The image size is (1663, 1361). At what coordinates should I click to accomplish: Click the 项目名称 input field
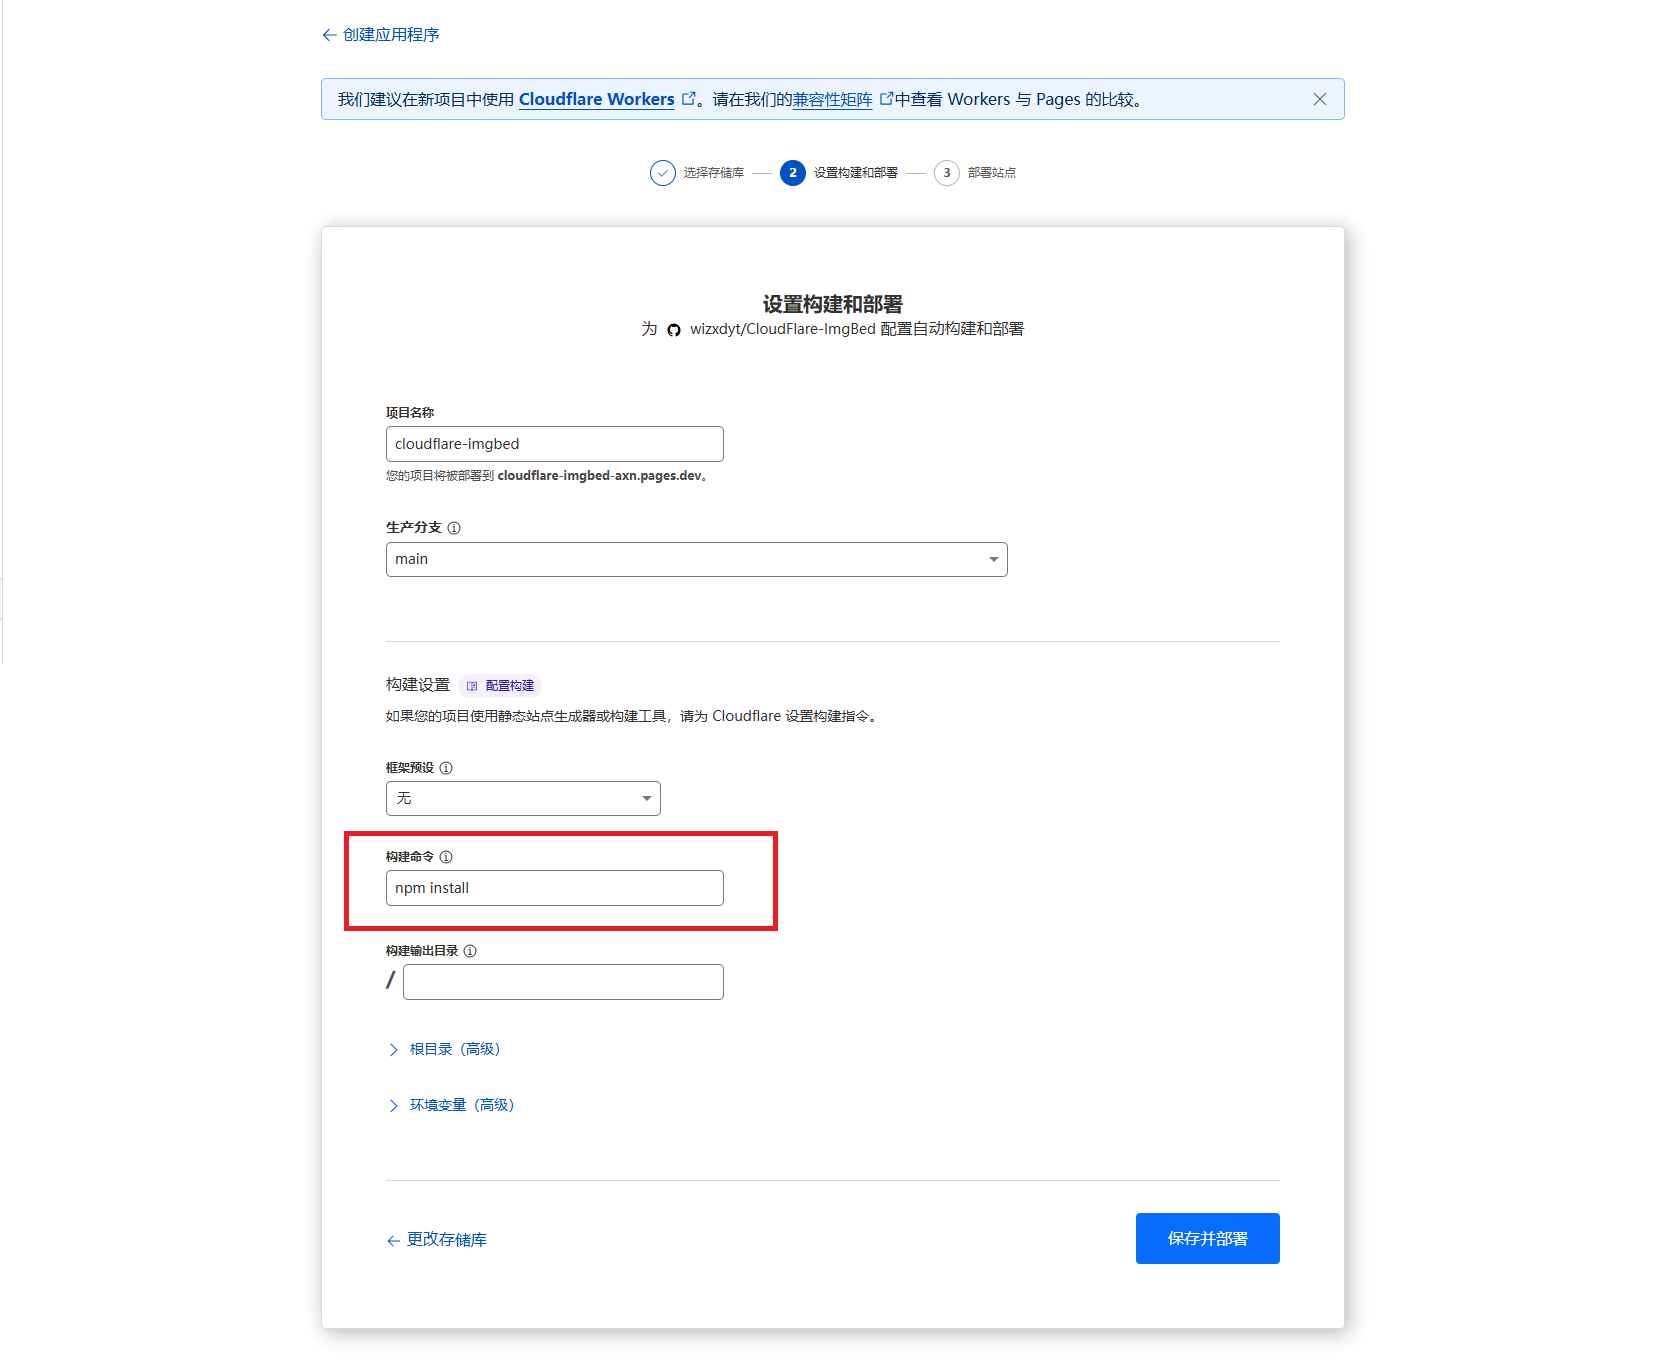click(554, 444)
